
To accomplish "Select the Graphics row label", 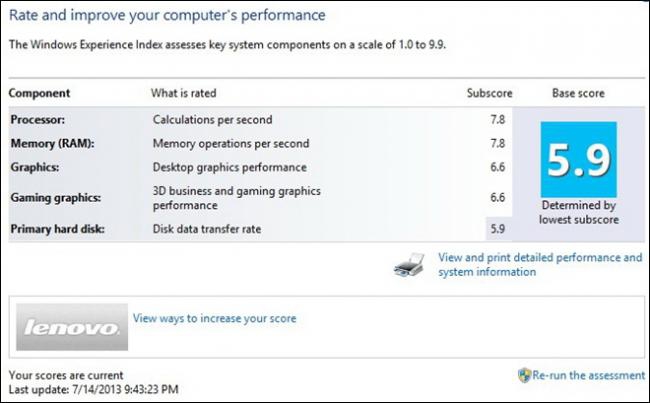I will point(35,167).
